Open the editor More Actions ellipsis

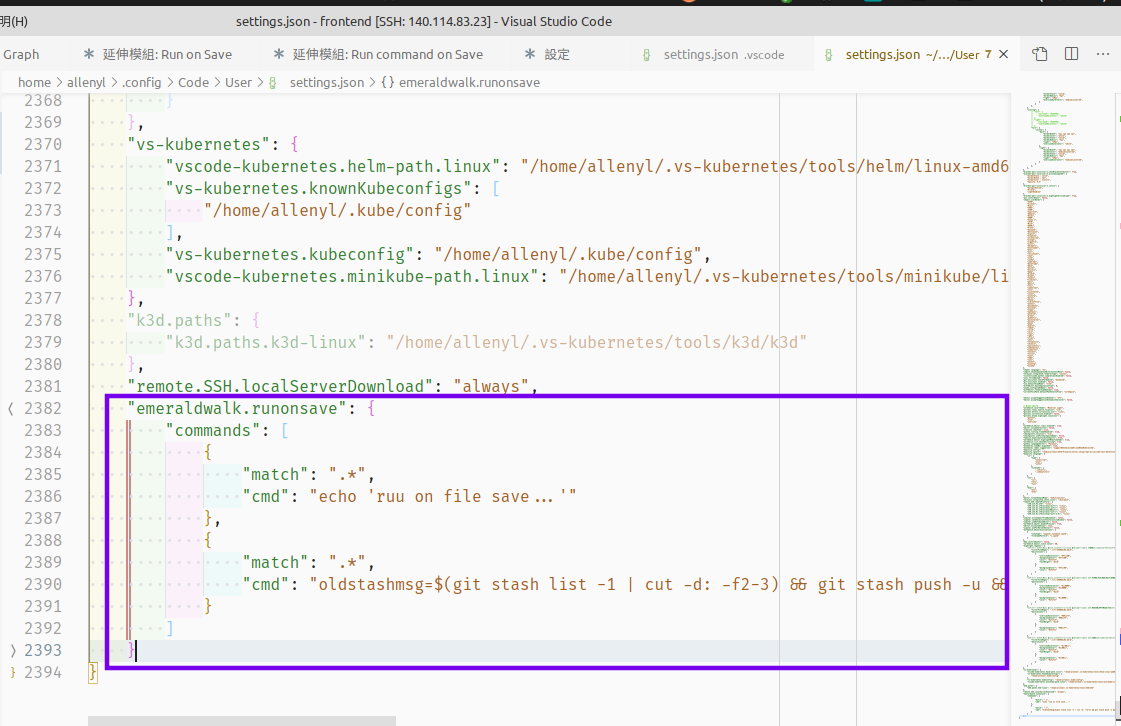(1103, 54)
